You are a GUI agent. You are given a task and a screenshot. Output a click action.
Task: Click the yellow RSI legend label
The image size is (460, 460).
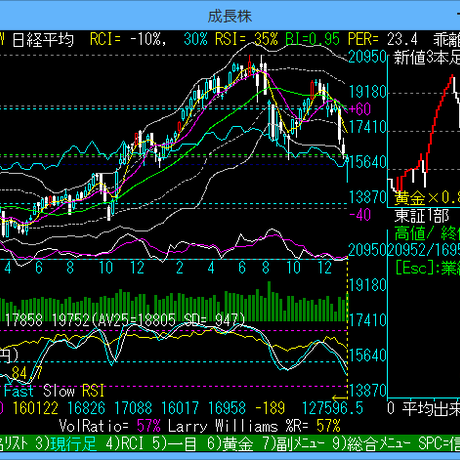pyautogui.click(x=93, y=391)
